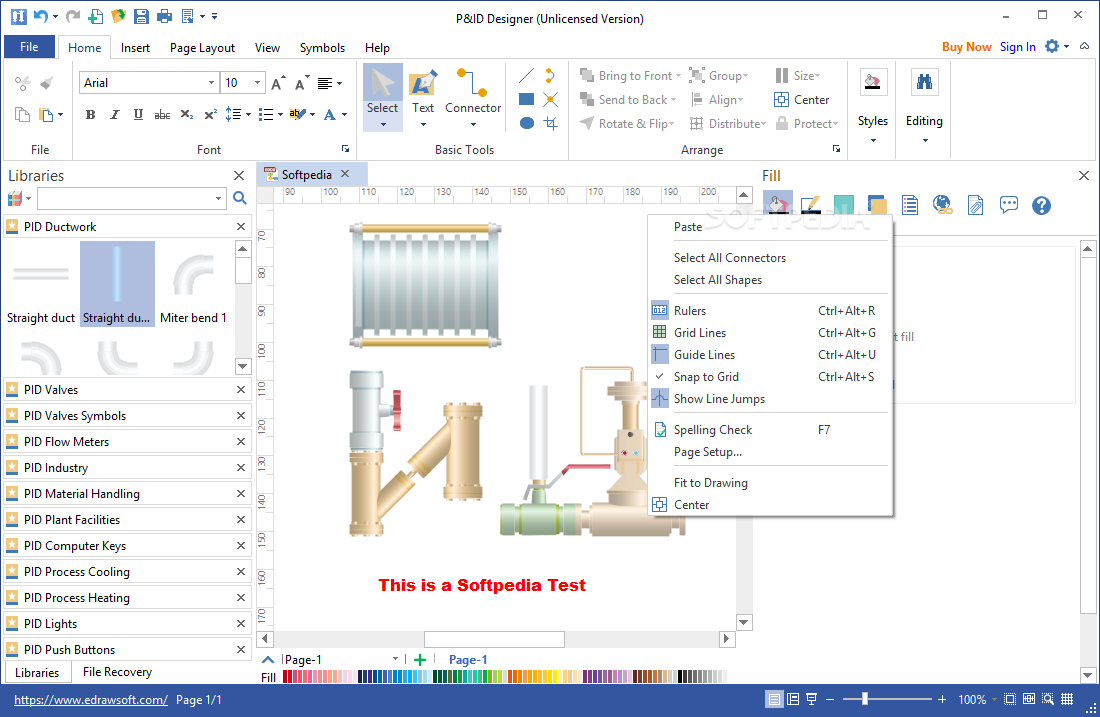Click the Sign In link
Image resolution: width=1100 pixels, height=717 pixels.
[1017, 47]
